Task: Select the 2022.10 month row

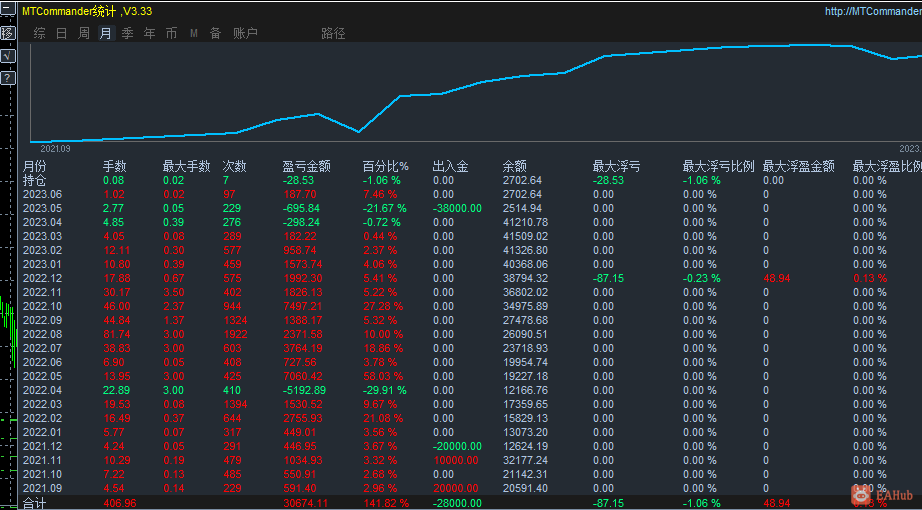Action: [x=42, y=306]
